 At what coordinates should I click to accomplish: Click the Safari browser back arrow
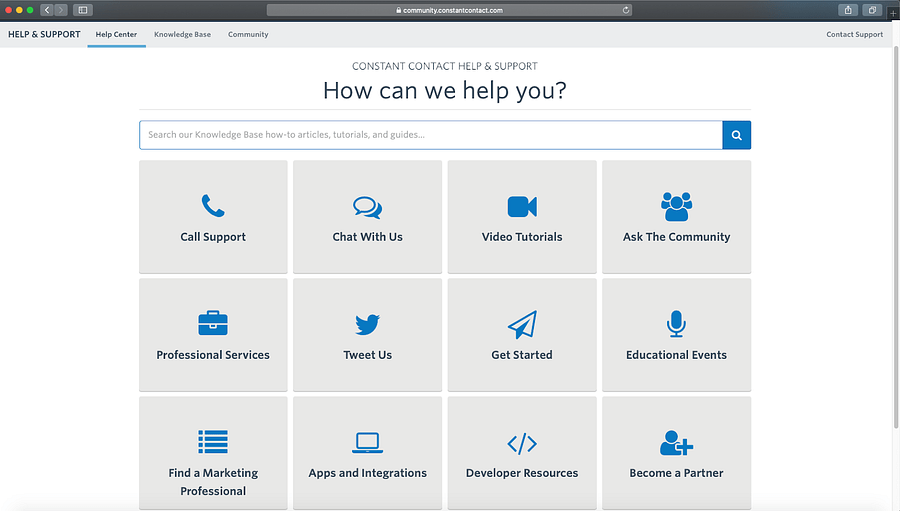47,10
